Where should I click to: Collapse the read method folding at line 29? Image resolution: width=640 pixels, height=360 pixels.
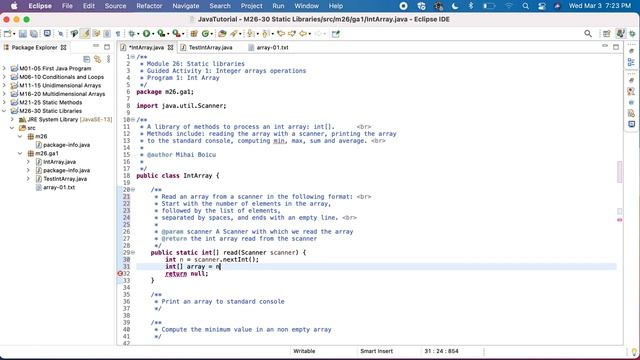tap(133, 252)
